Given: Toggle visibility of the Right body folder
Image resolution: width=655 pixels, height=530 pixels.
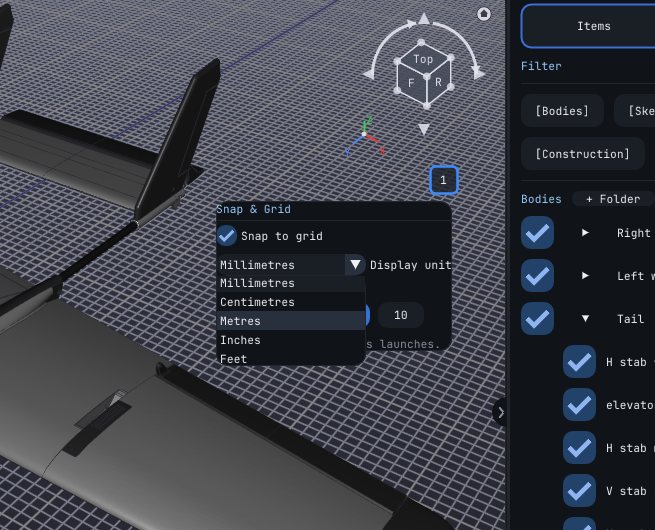Looking at the screenshot, I should (x=537, y=233).
